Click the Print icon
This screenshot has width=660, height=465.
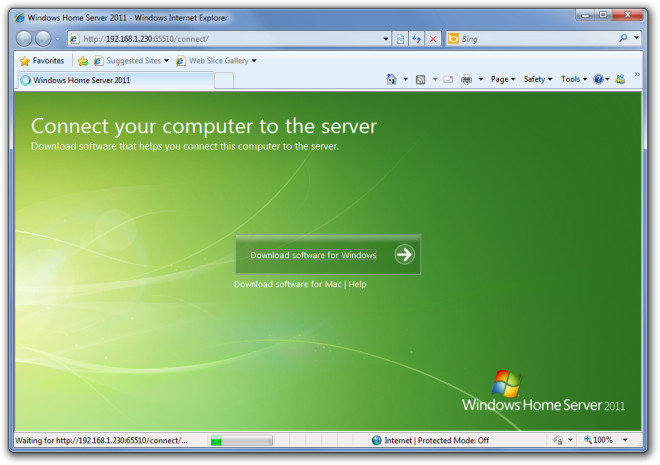pyautogui.click(x=466, y=79)
